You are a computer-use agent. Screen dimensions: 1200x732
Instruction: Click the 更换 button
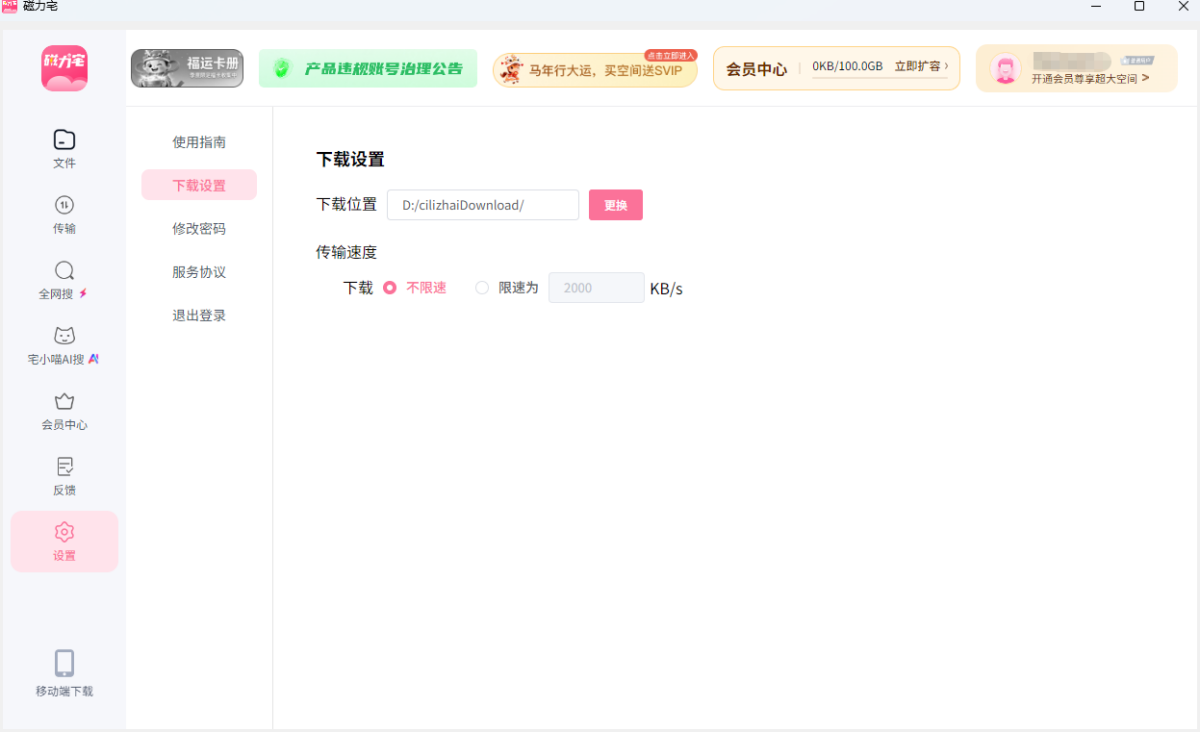(616, 205)
